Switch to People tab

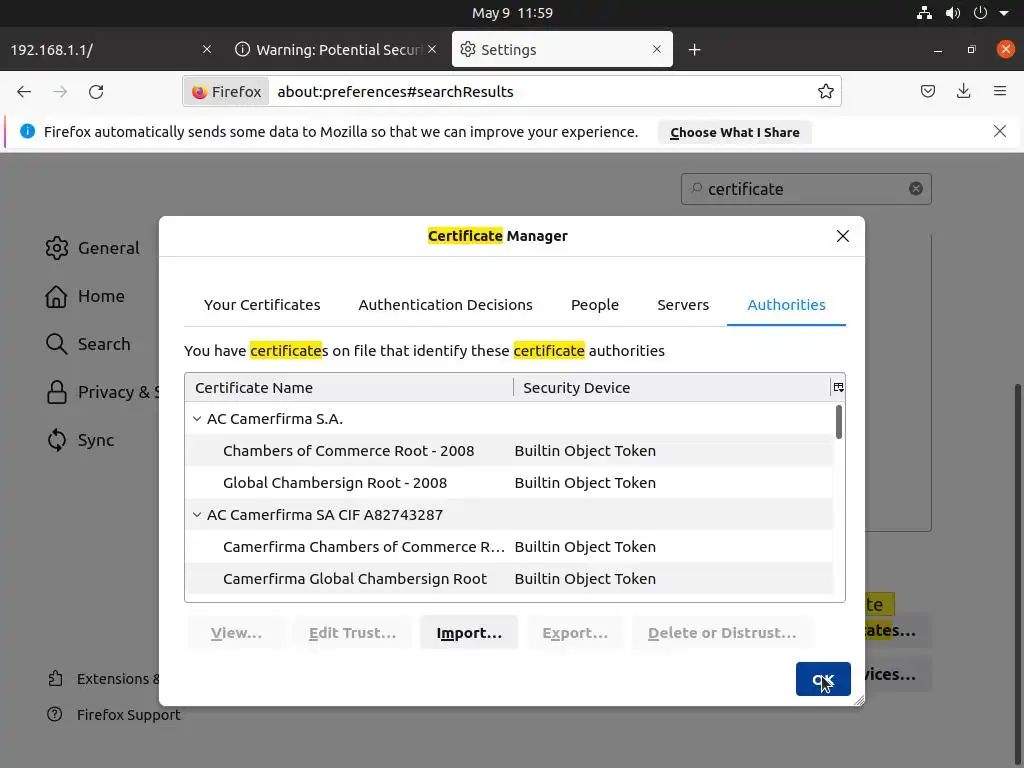(594, 304)
